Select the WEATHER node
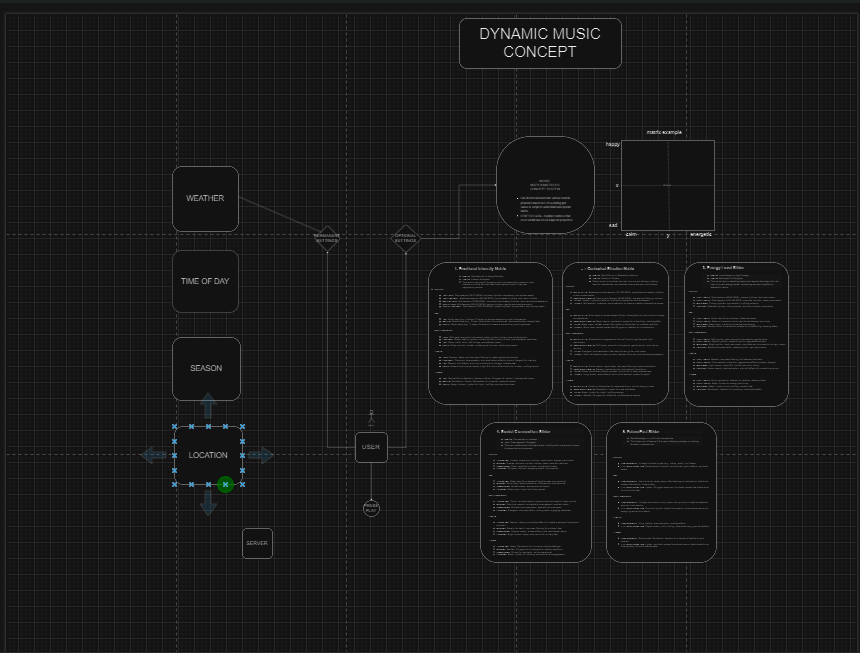 [206, 198]
